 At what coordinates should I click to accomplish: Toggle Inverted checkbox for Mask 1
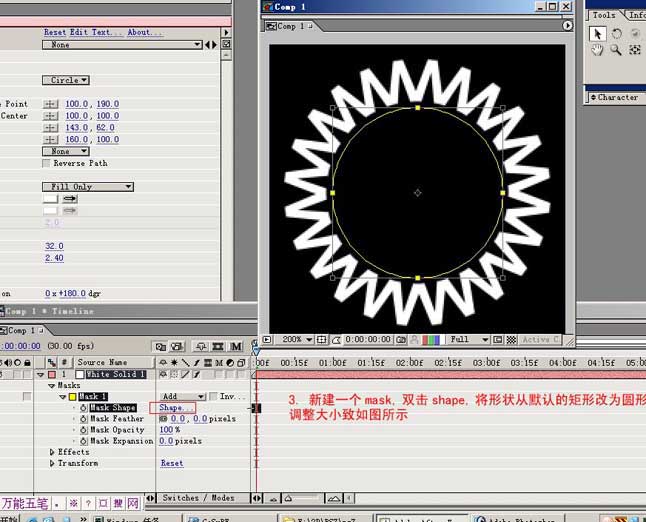(213, 396)
